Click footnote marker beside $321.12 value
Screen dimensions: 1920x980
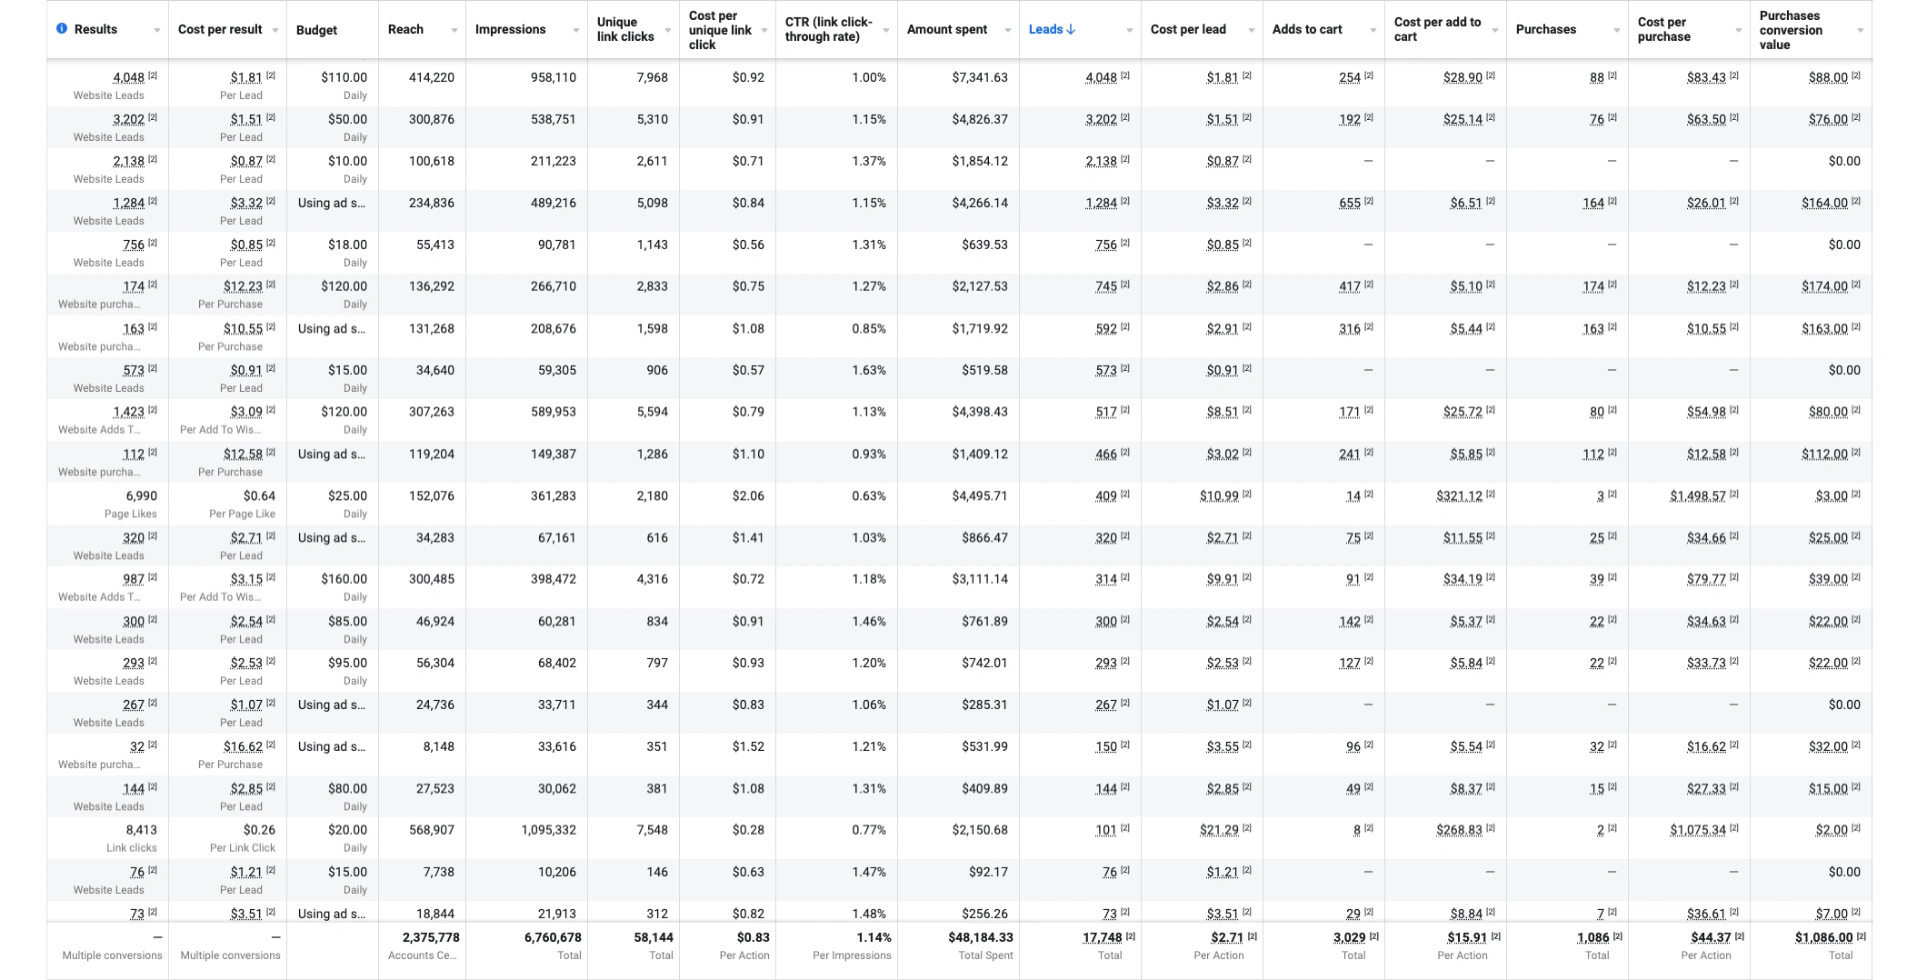[1490, 494]
